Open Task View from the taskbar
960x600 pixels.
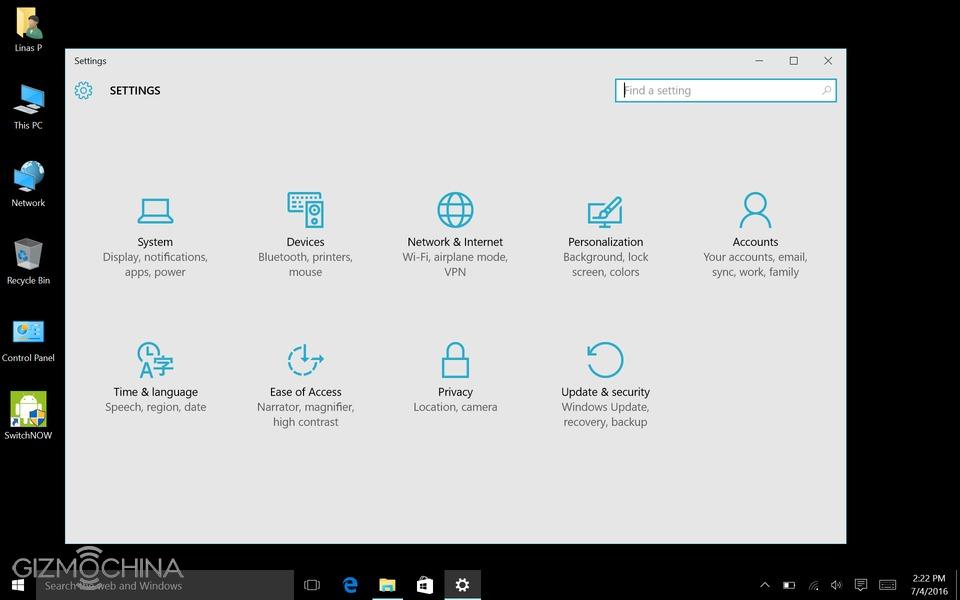tap(312, 585)
